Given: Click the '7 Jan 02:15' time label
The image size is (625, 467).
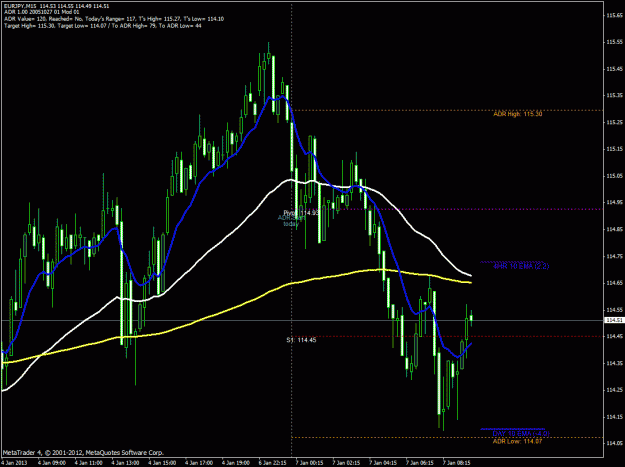Looking at the screenshot, I should [347, 463].
